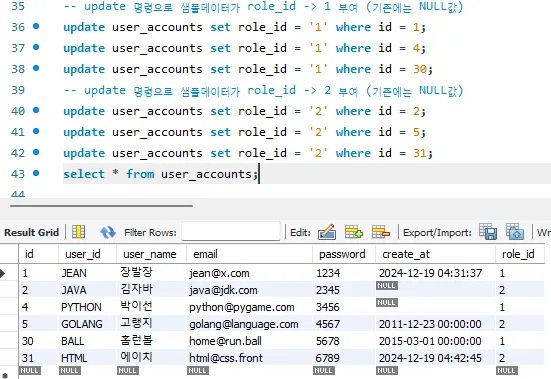Click the Insert new row icon

(354, 232)
